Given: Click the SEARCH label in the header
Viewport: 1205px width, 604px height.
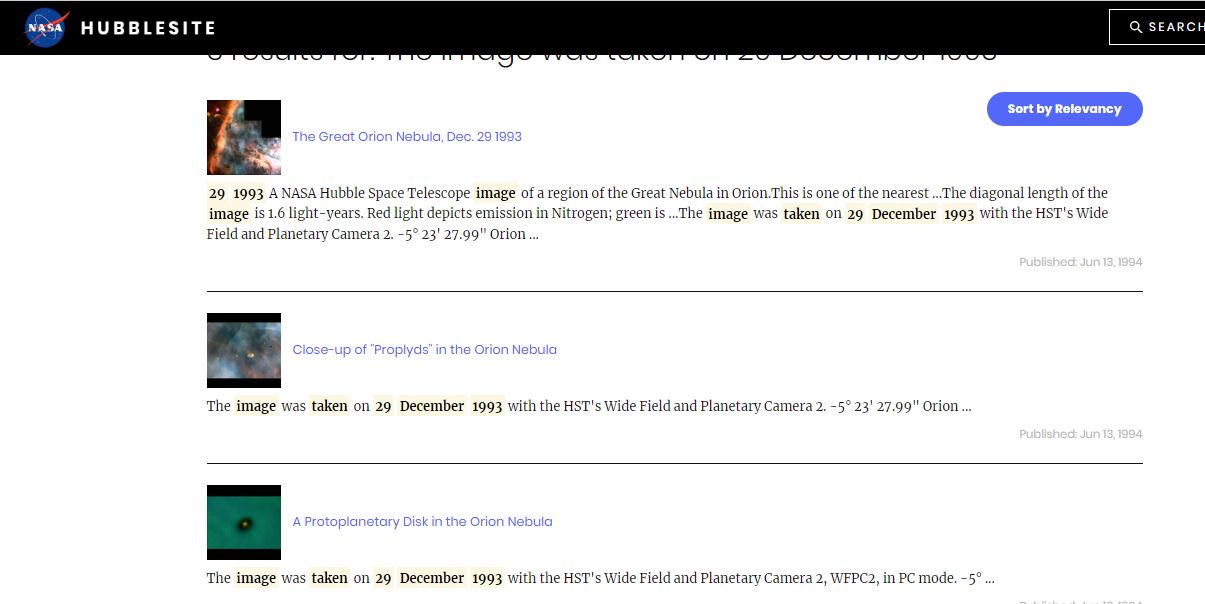Looking at the screenshot, I should click(1175, 27).
